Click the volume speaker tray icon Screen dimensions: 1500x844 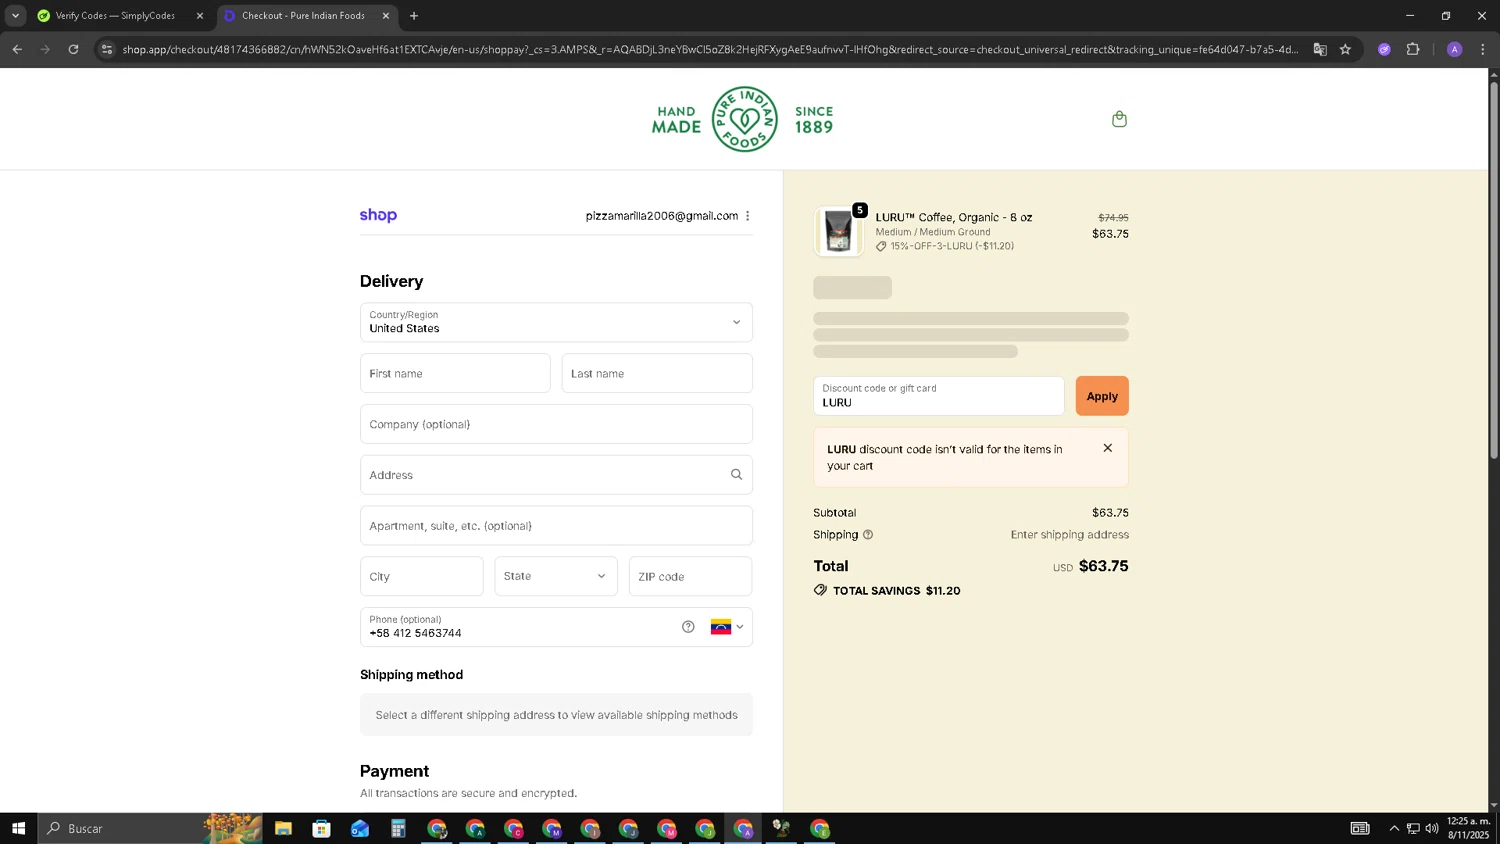click(x=1432, y=828)
